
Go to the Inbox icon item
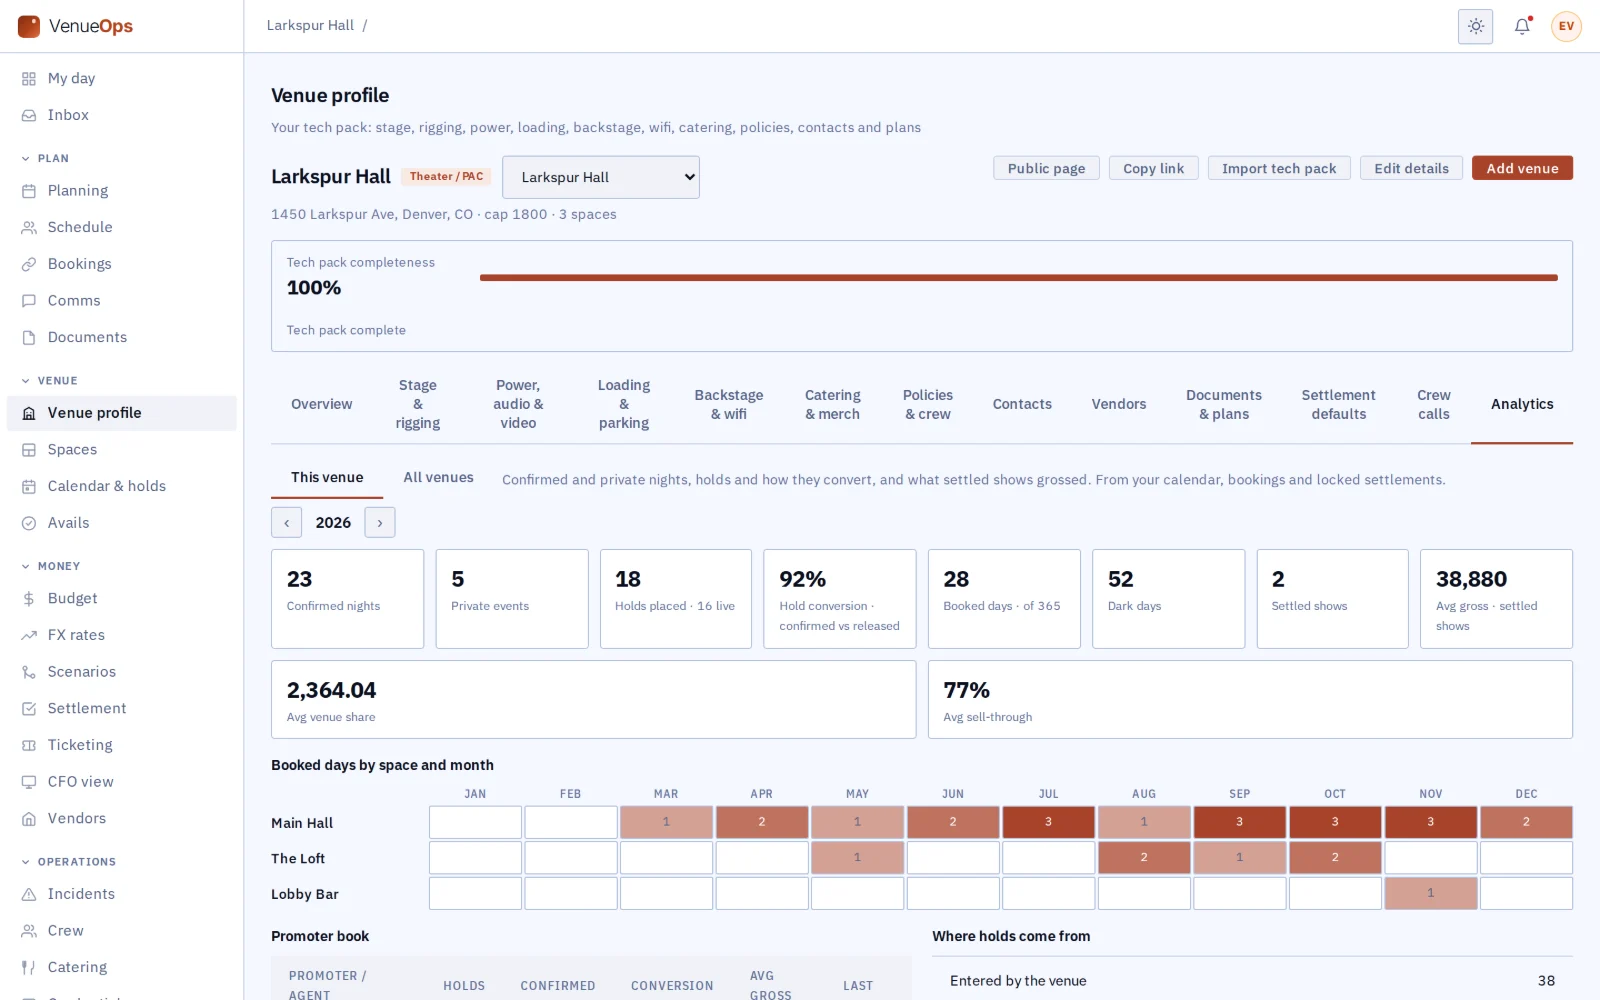[x=122, y=115]
